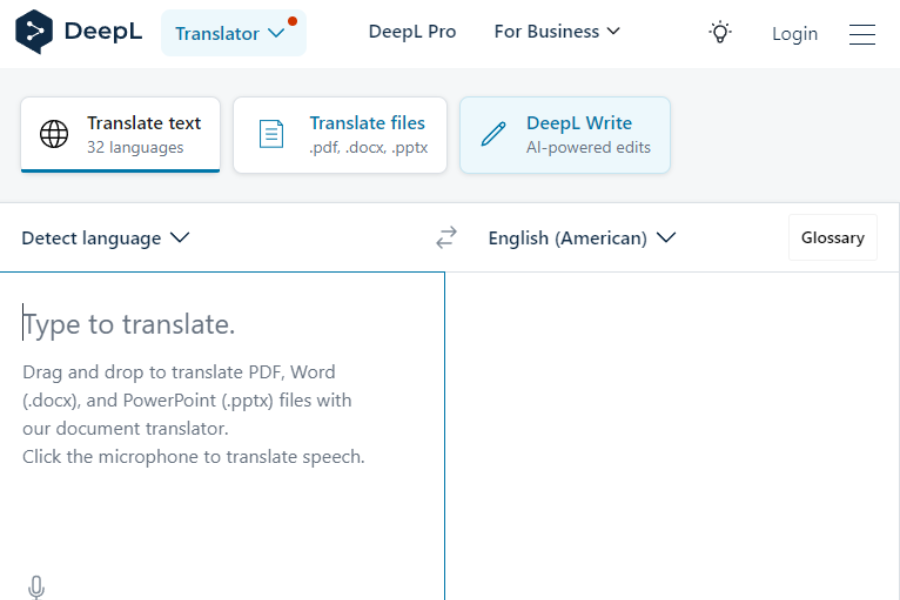
Task: Switch to the Translate files tab
Action: [x=340, y=134]
